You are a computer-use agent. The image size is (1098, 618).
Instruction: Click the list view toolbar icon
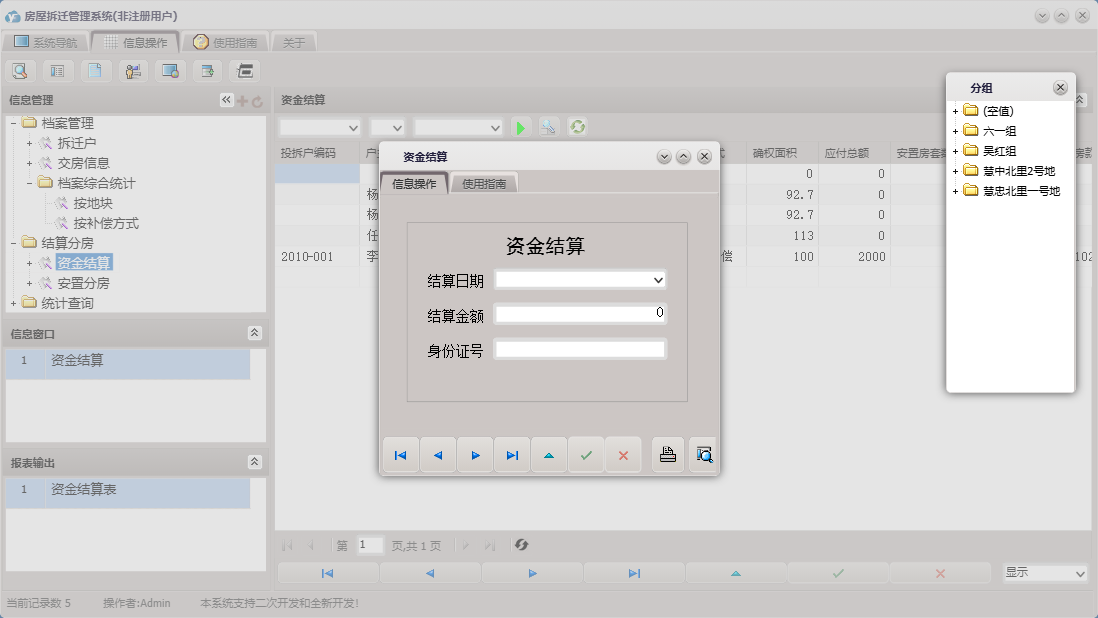[x=57, y=71]
